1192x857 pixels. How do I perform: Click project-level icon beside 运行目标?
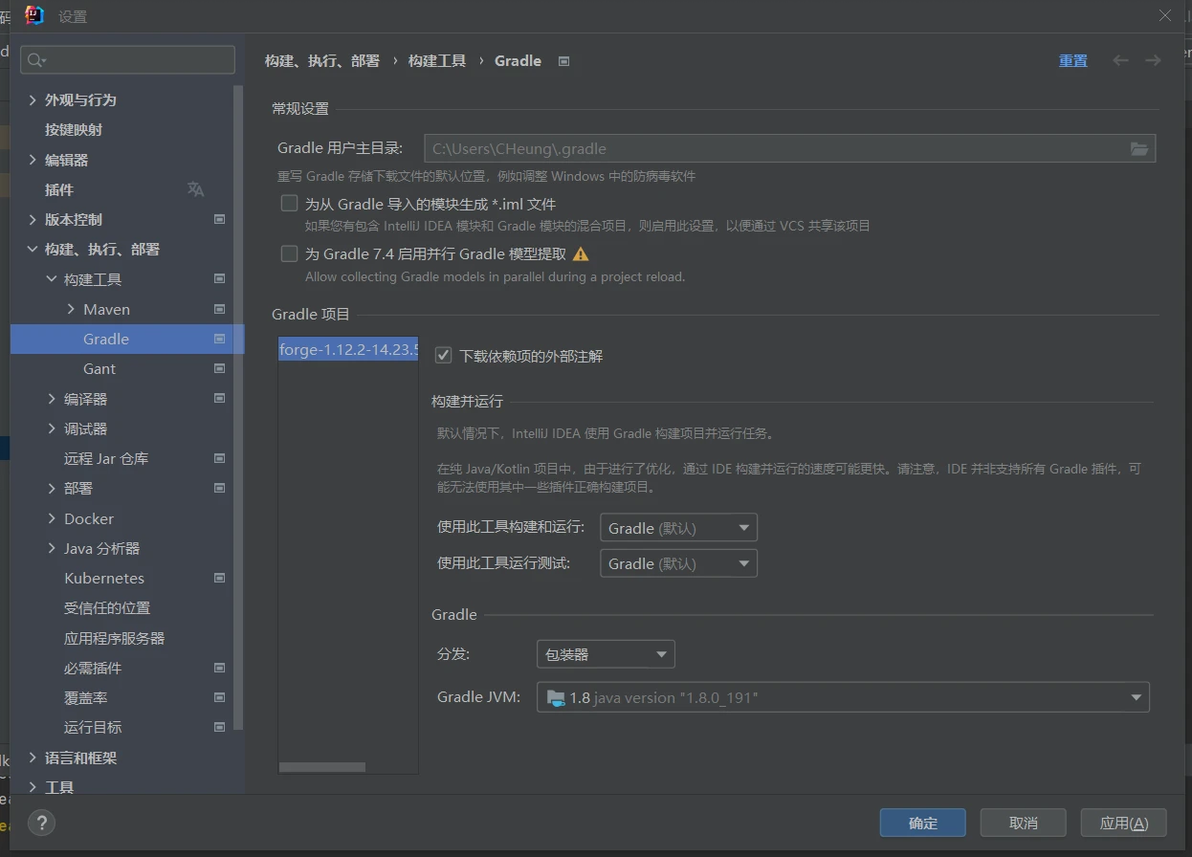pos(220,727)
